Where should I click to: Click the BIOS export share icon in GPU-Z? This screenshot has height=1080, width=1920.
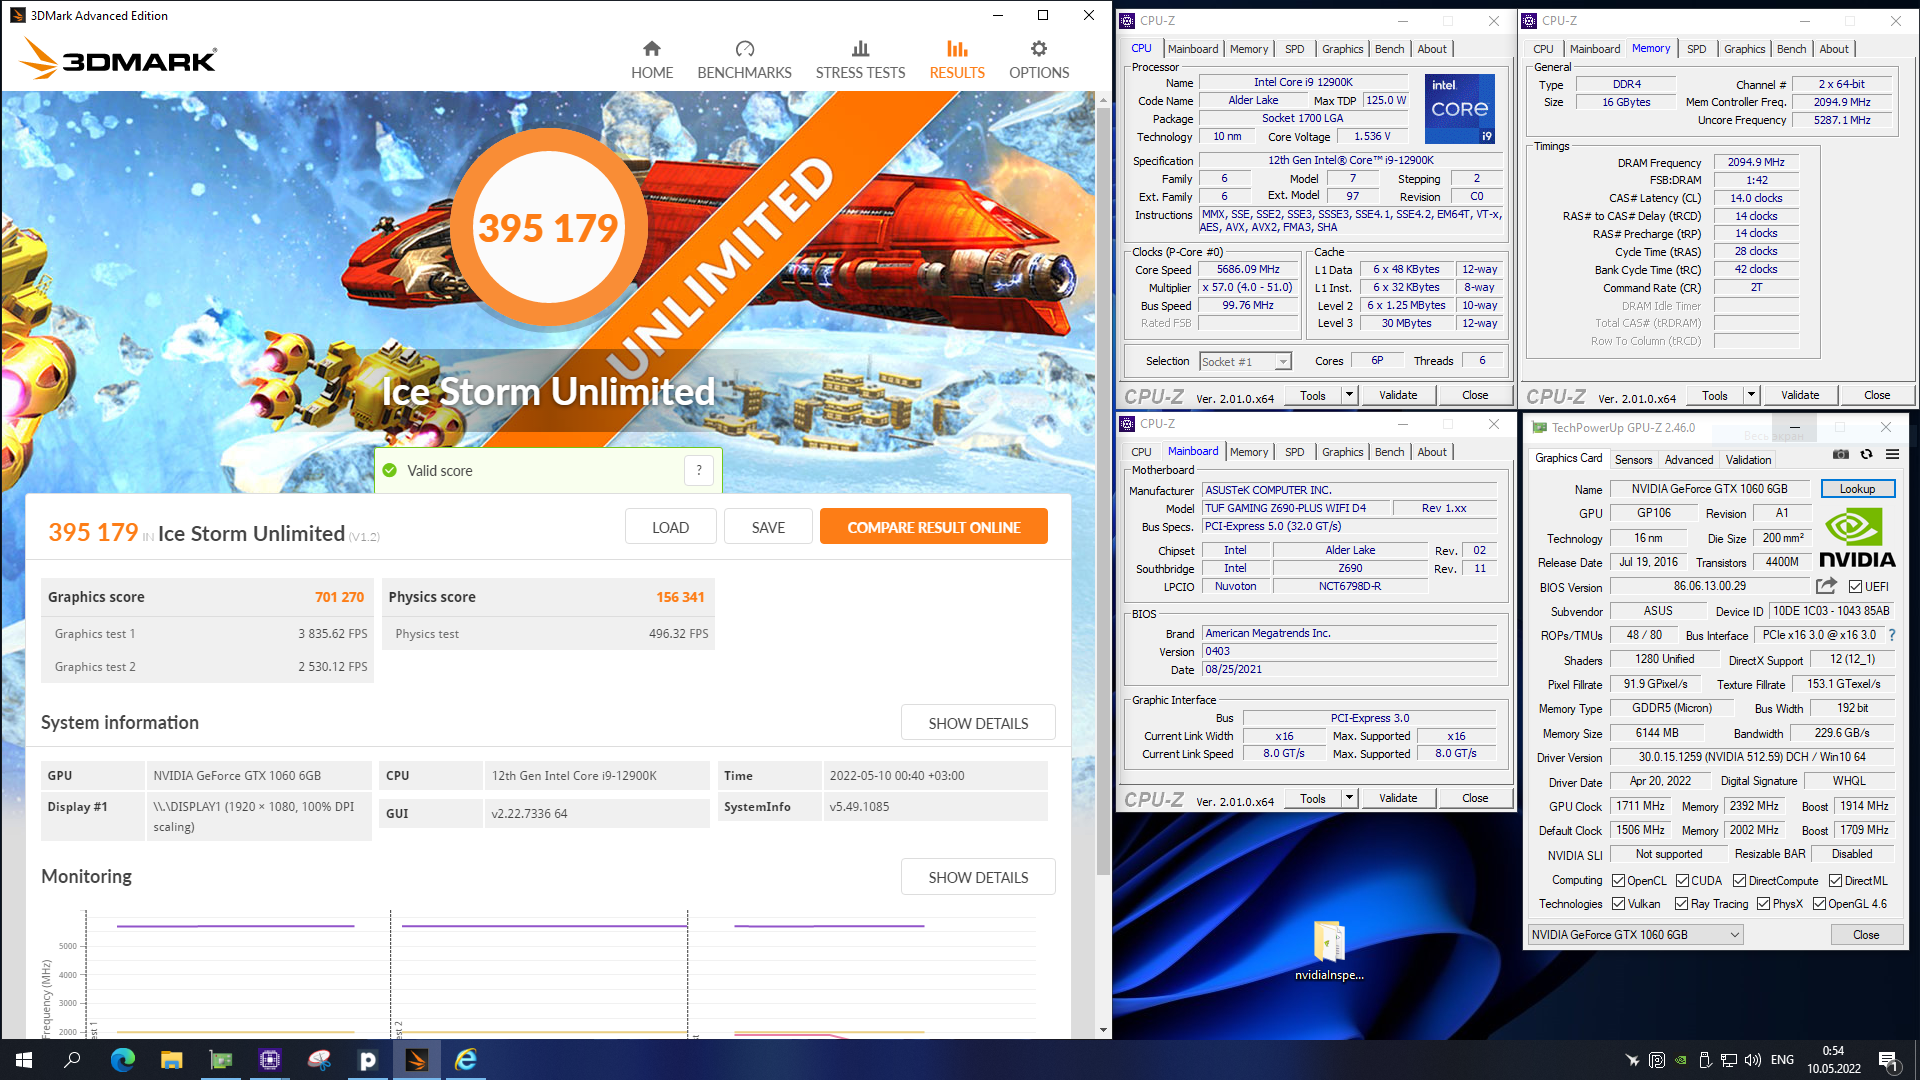pyautogui.click(x=1827, y=586)
